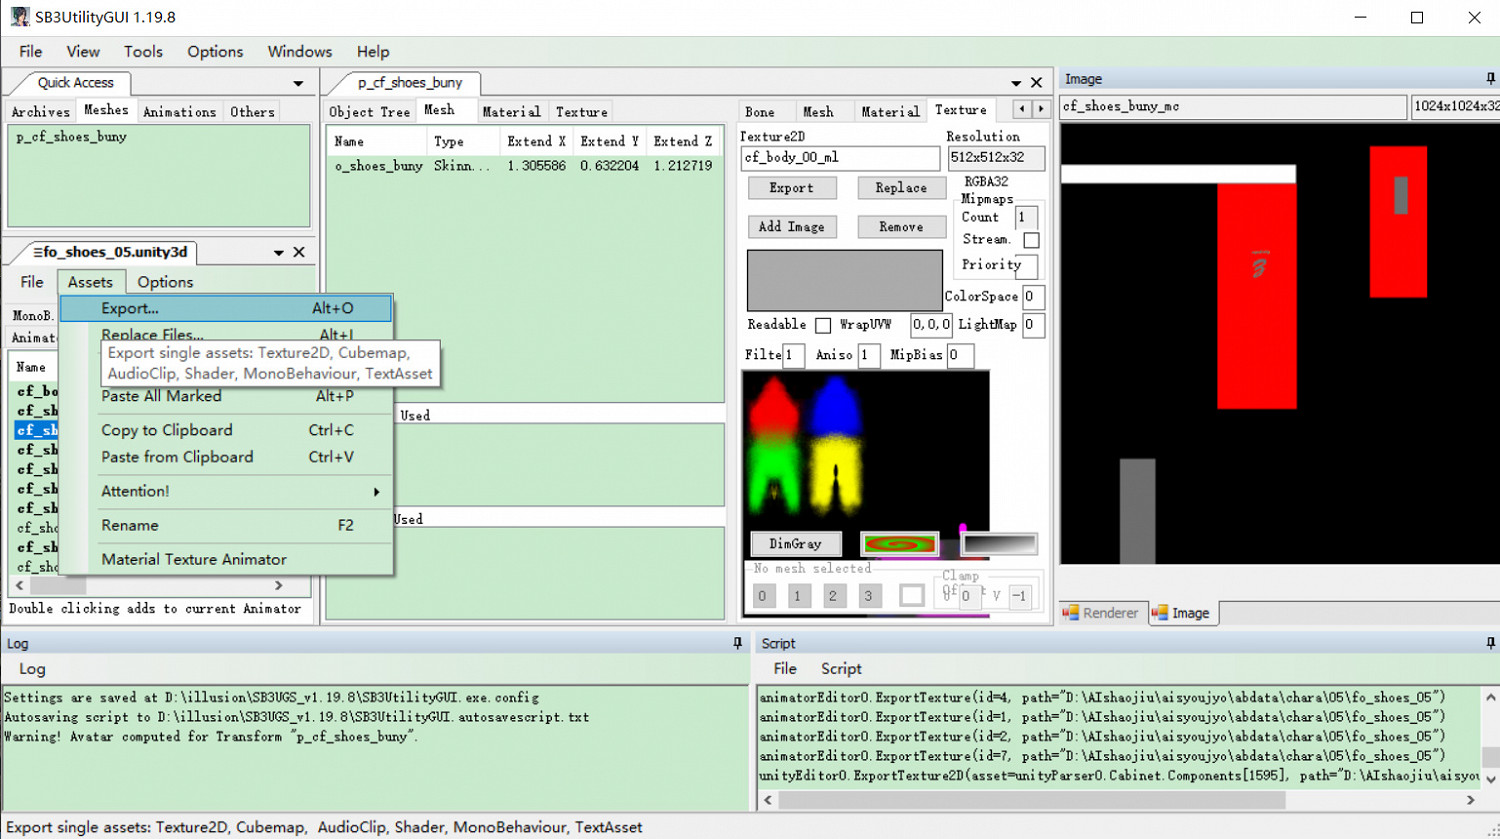Enable the Readable checkbox
Screen dimensions: 1500x839
[x=822, y=325]
